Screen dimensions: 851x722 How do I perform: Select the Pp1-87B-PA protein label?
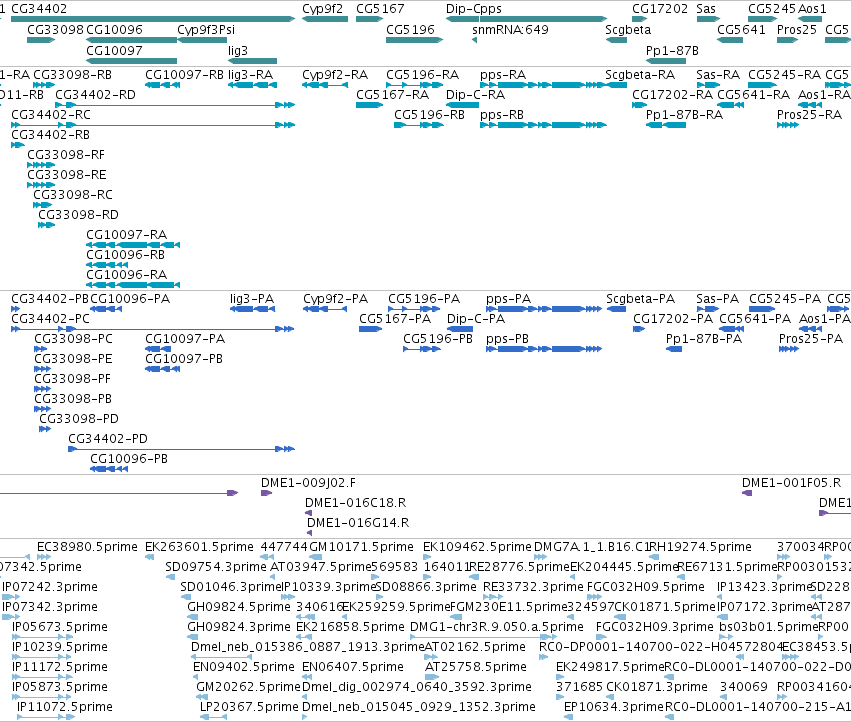pos(704,339)
